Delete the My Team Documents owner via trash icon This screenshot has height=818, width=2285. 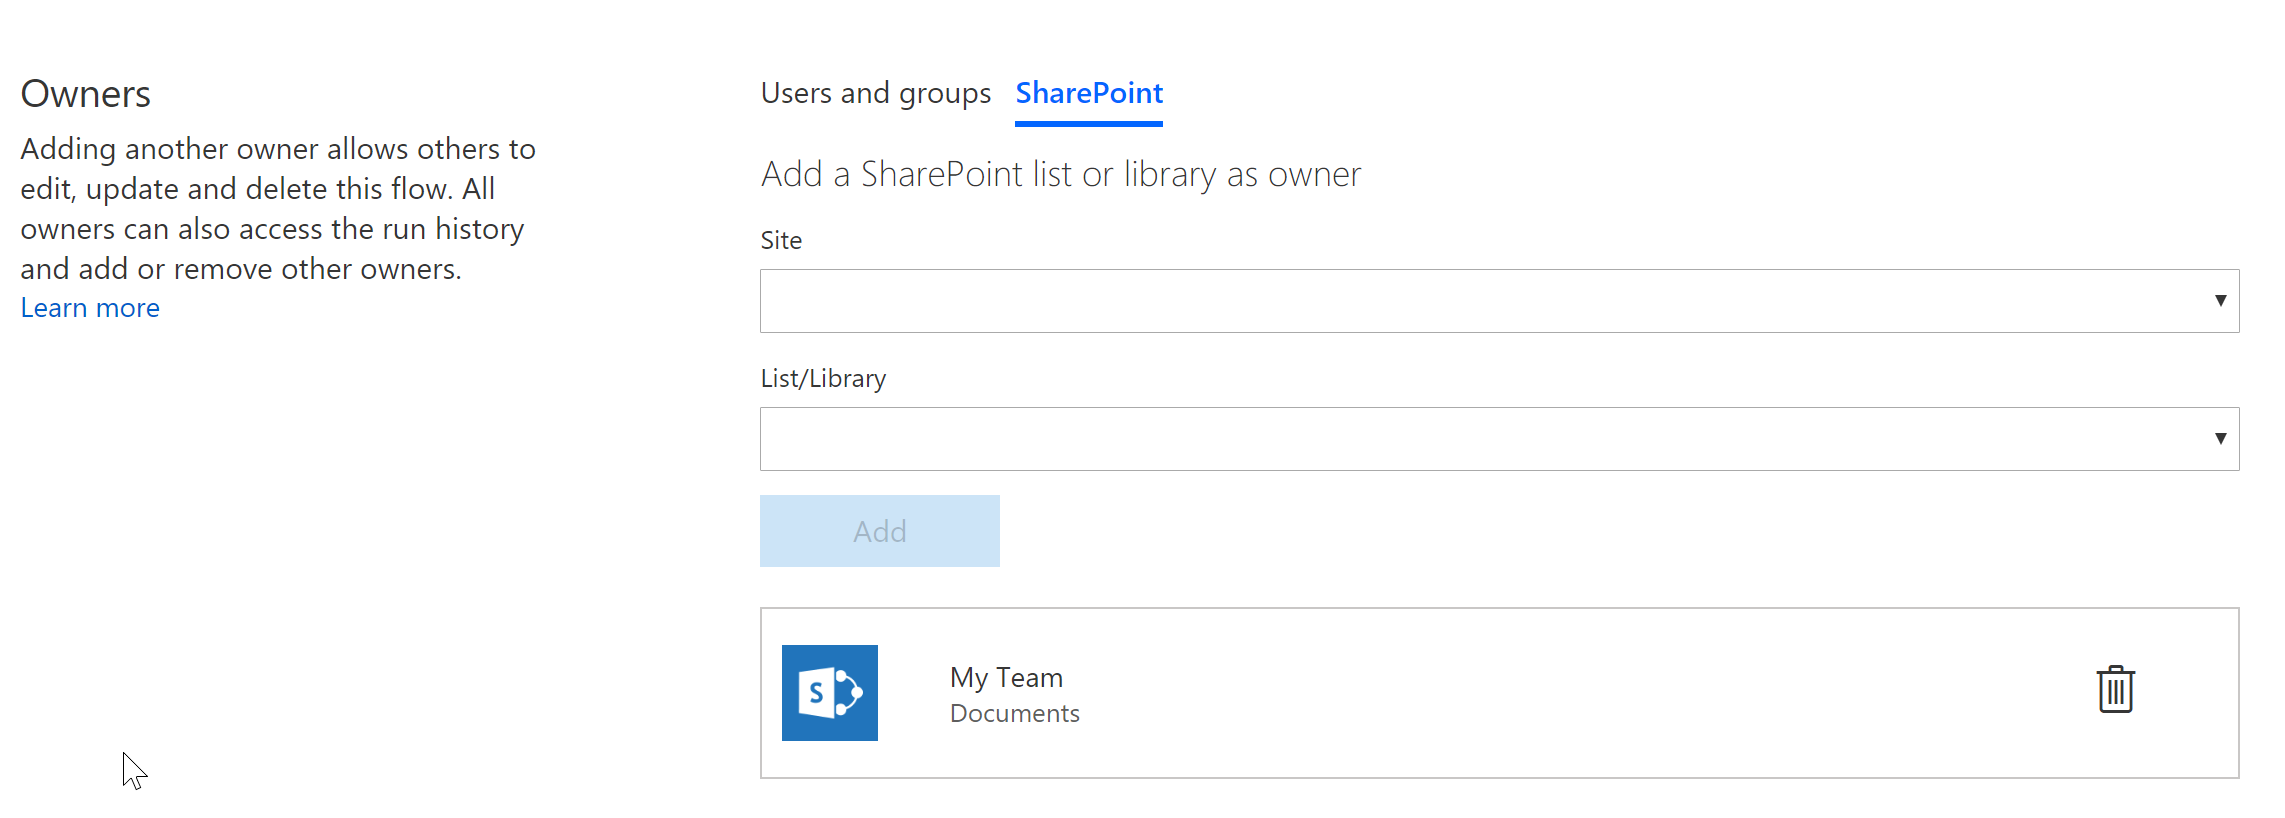point(2115,689)
